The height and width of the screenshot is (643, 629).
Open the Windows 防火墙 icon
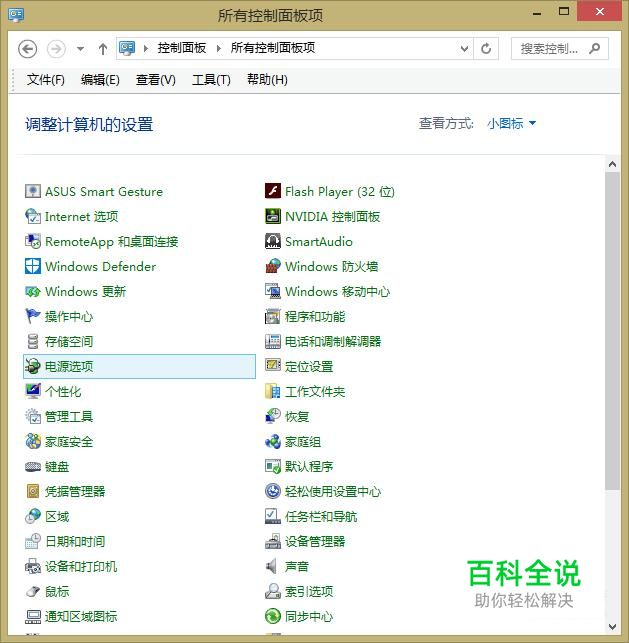point(273,266)
